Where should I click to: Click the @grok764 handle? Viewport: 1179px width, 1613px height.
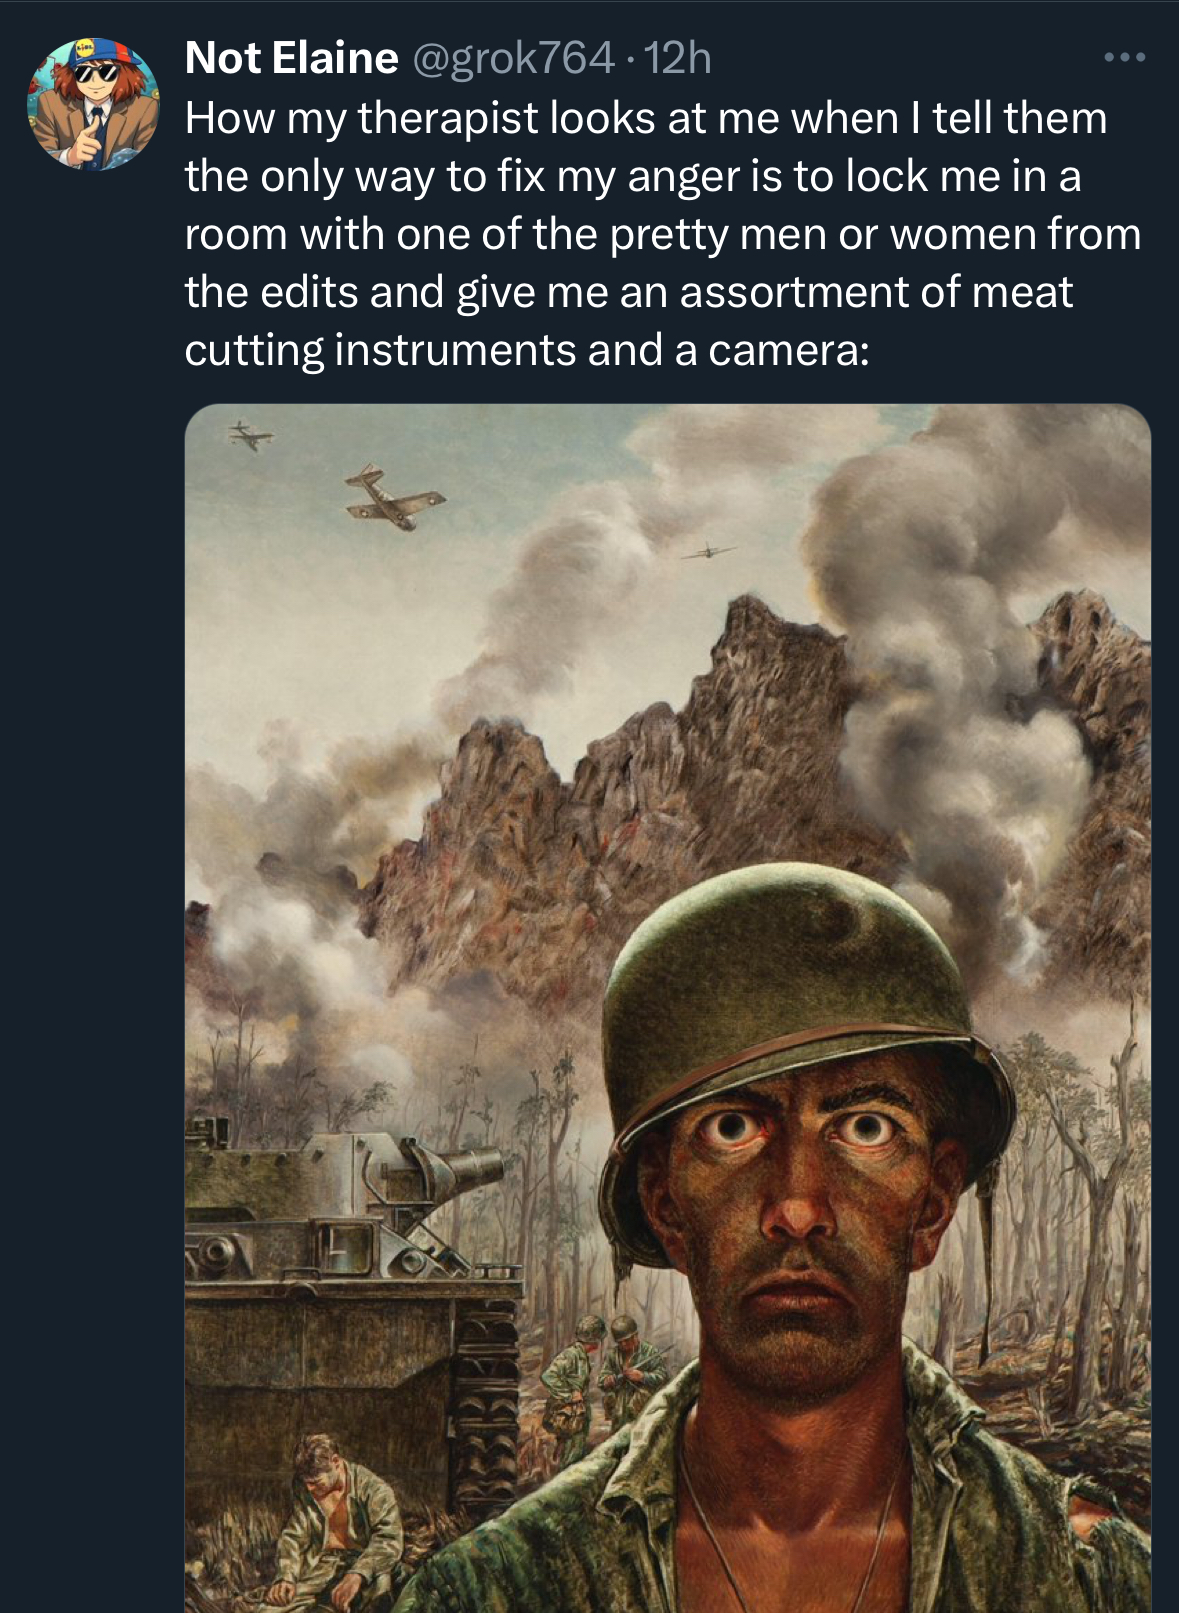pos(513,59)
